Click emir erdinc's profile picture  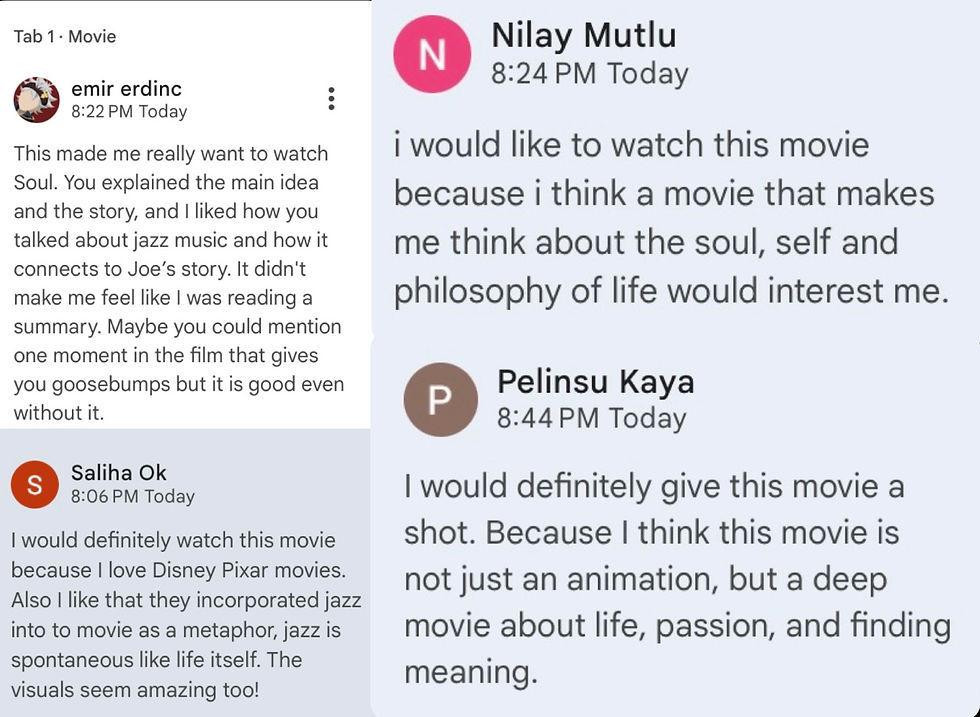[36, 99]
